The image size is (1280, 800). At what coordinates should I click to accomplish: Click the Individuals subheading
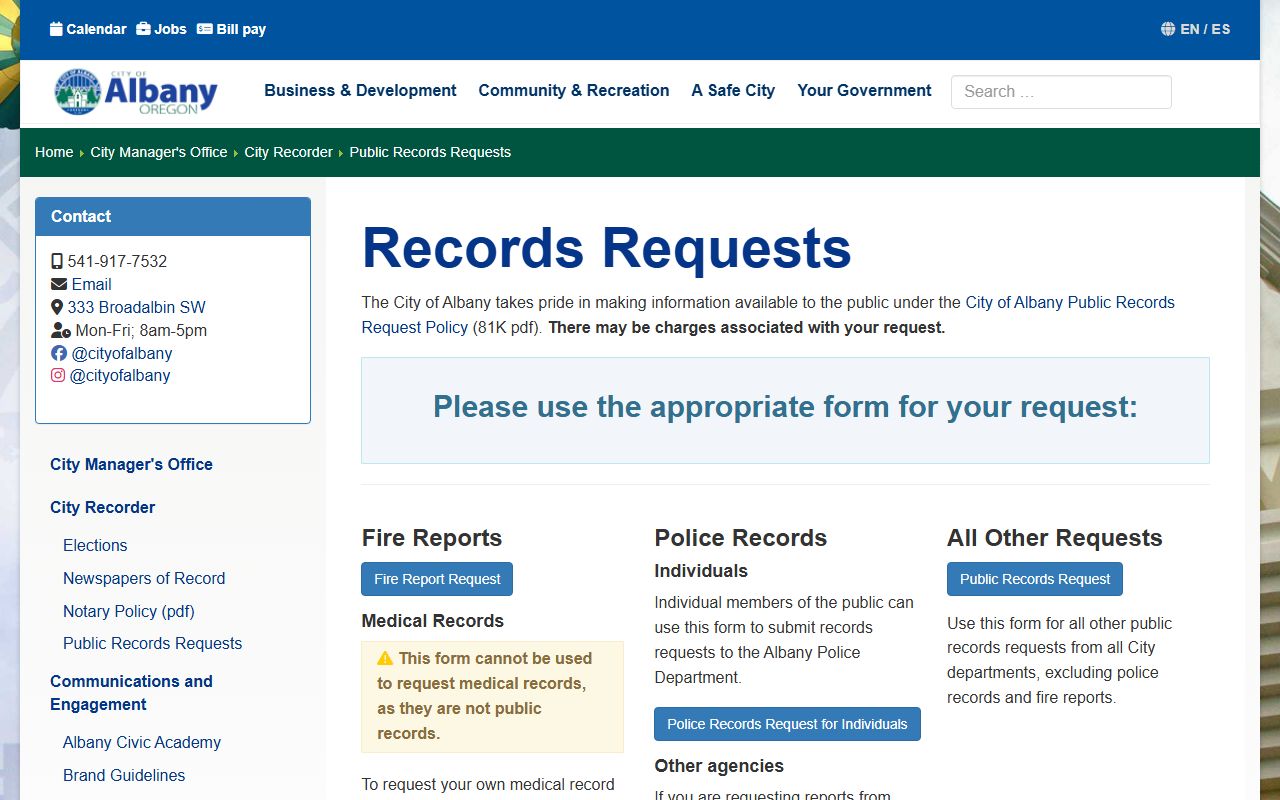701,571
